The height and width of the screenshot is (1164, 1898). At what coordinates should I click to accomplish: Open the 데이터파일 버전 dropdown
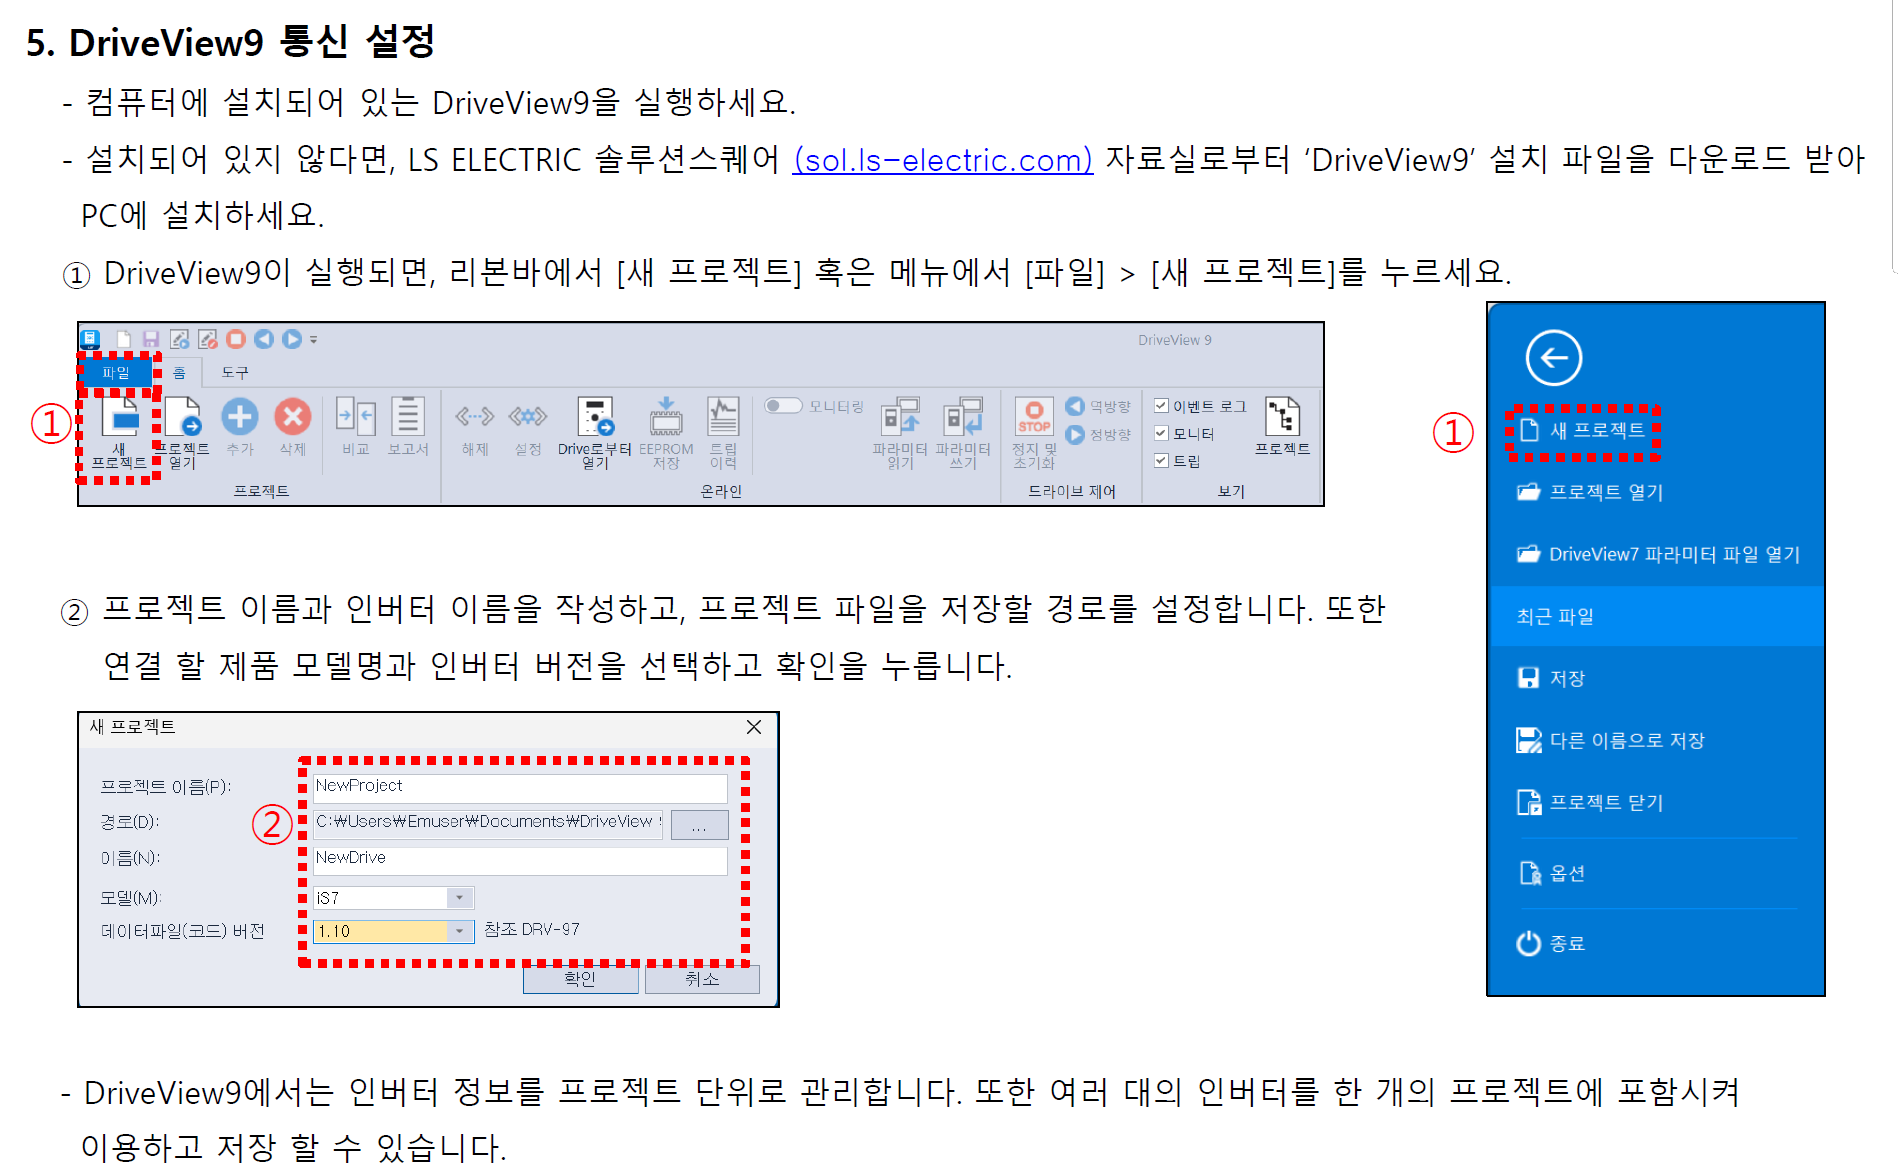click(460, 931)
